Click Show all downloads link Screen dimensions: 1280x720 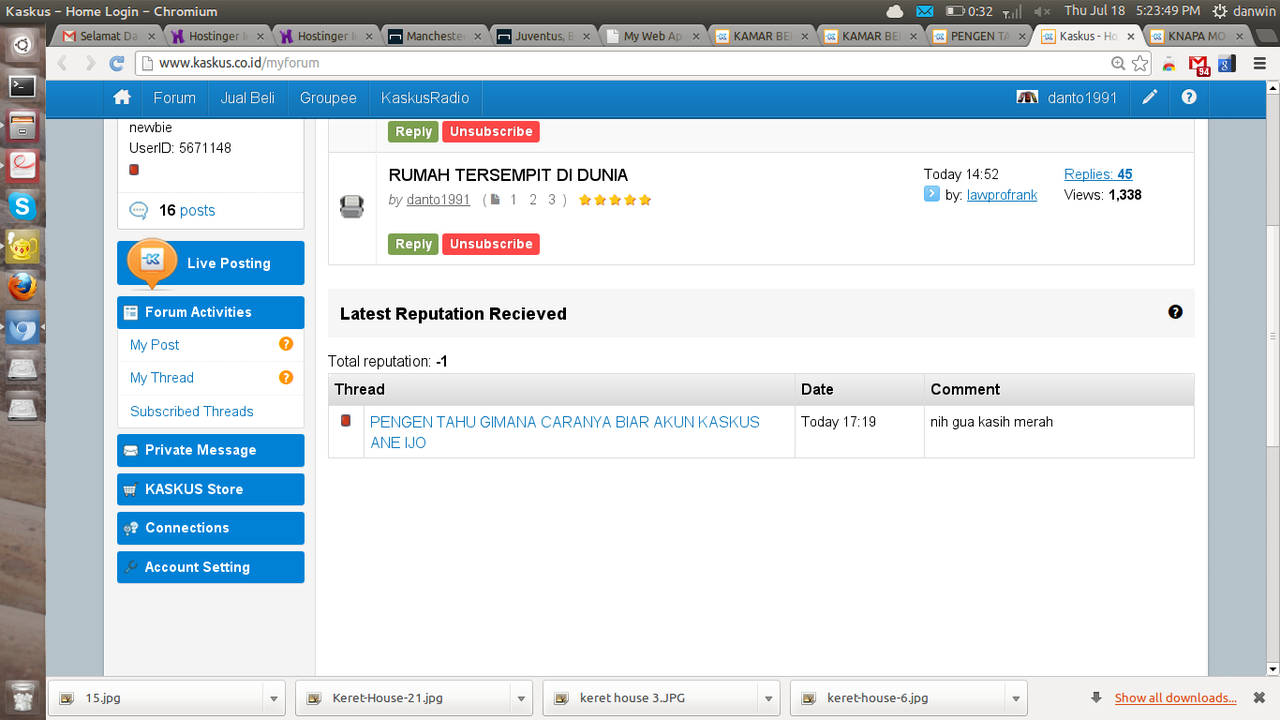1176,698
